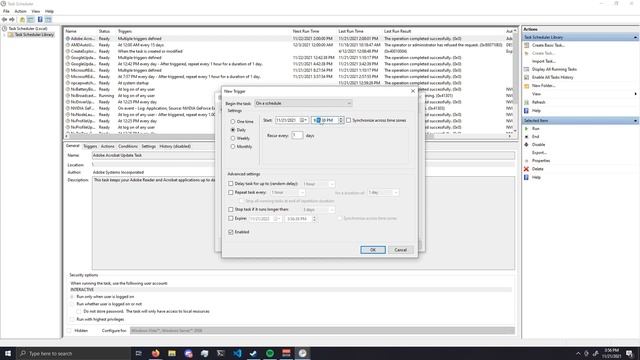Click the Forward arrow toolbar icon

(x=12, y=20)
